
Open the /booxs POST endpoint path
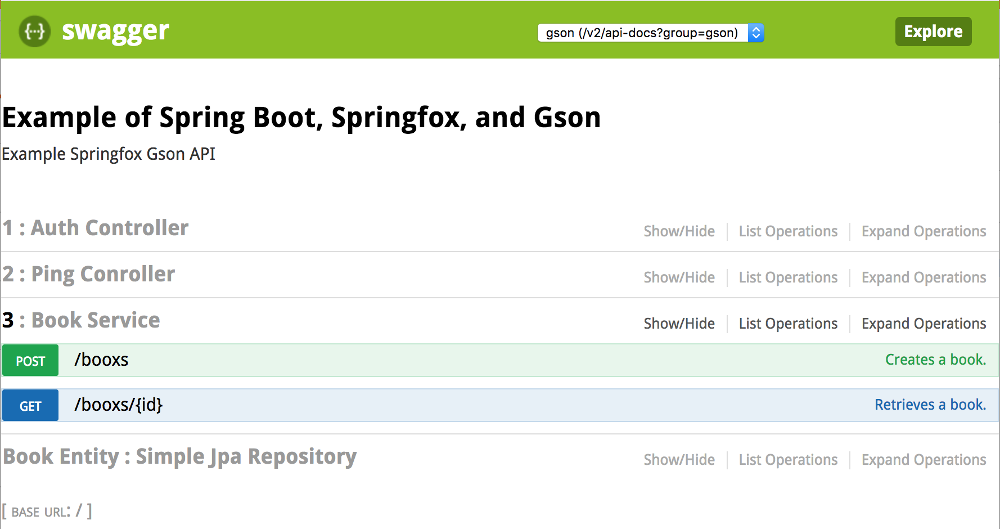[x=101, y=360]
